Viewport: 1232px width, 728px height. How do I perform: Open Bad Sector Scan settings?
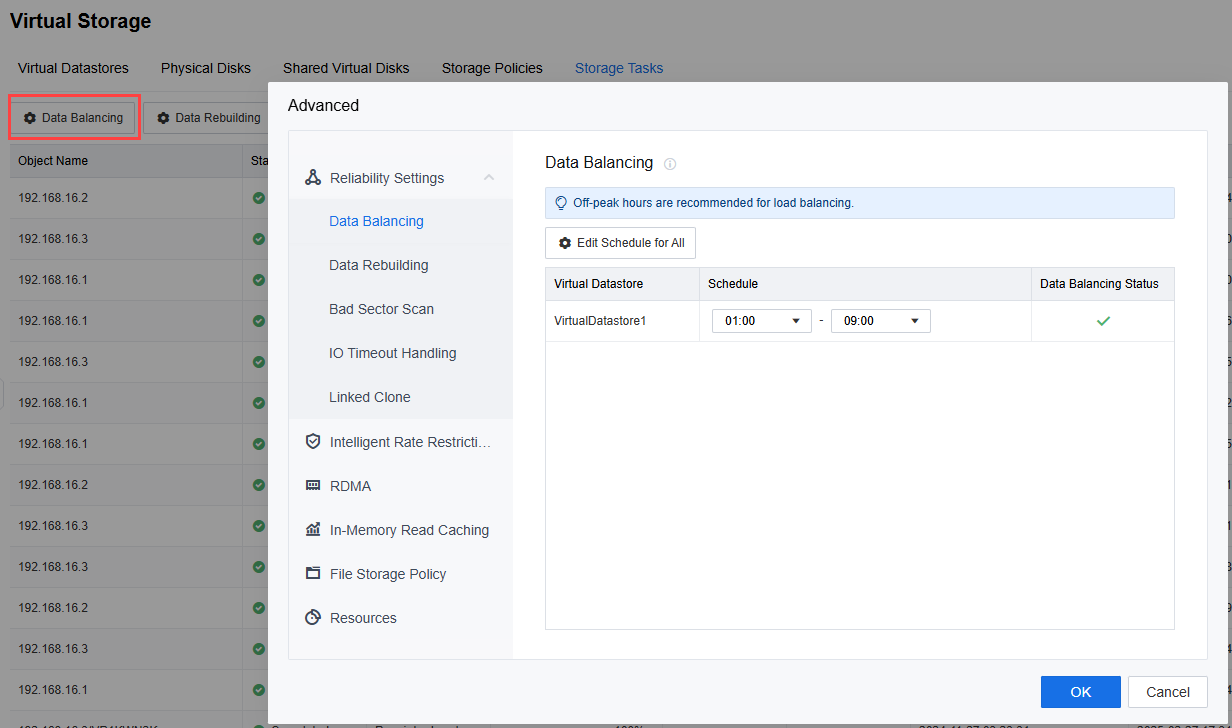point(381,309)
